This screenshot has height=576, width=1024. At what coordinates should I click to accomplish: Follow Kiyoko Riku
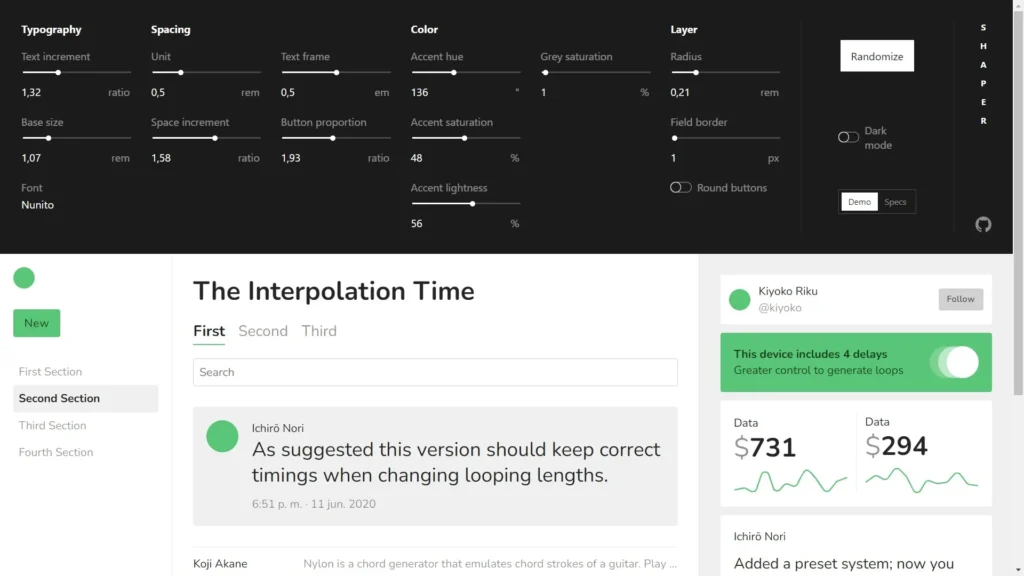[x=960, y=299]
